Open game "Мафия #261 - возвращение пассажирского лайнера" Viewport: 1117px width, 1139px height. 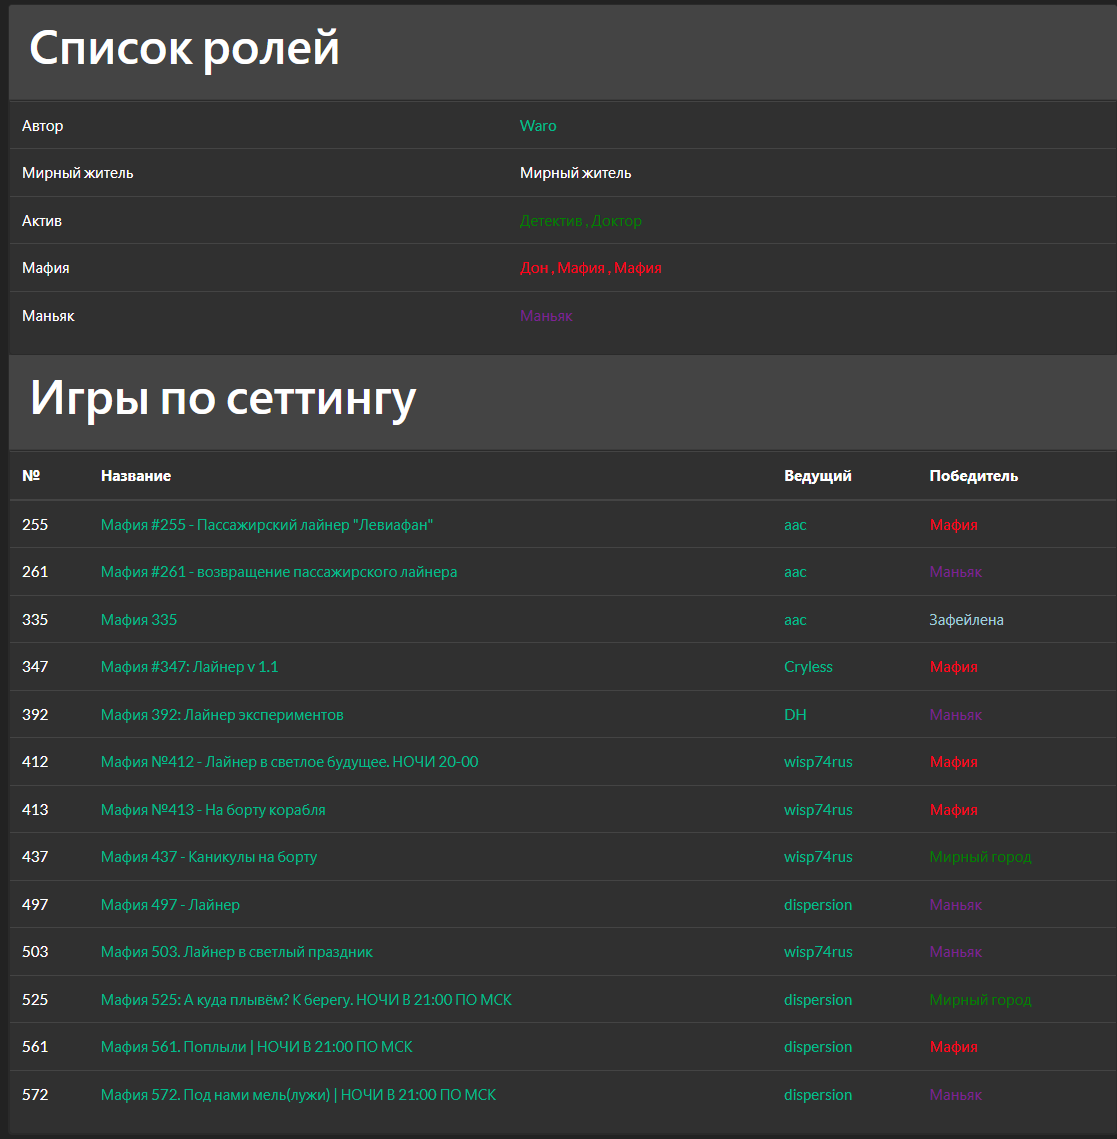click(x=278, y=571)
